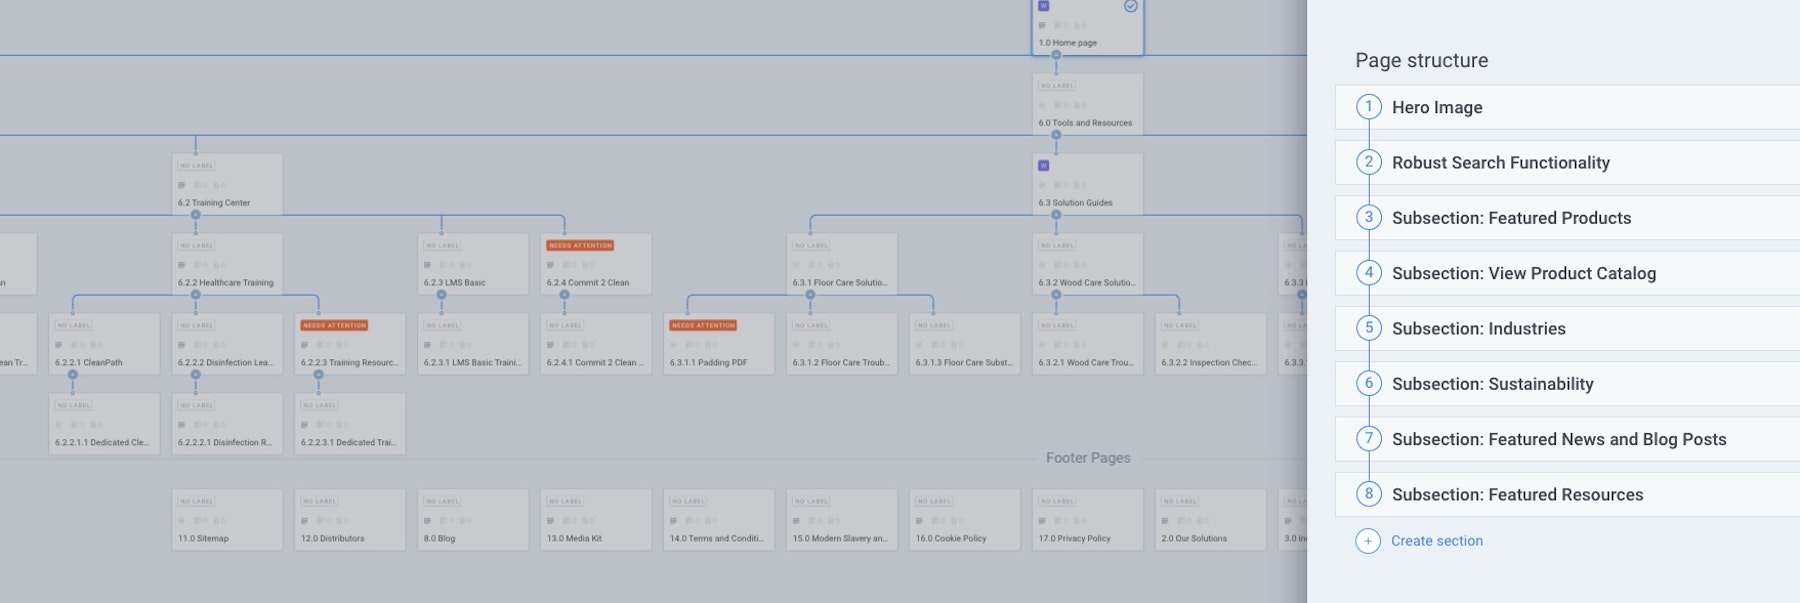1800x603 pixels.
Task: Collapse children under 1.0 Home page node
Action: (1056, 55)
